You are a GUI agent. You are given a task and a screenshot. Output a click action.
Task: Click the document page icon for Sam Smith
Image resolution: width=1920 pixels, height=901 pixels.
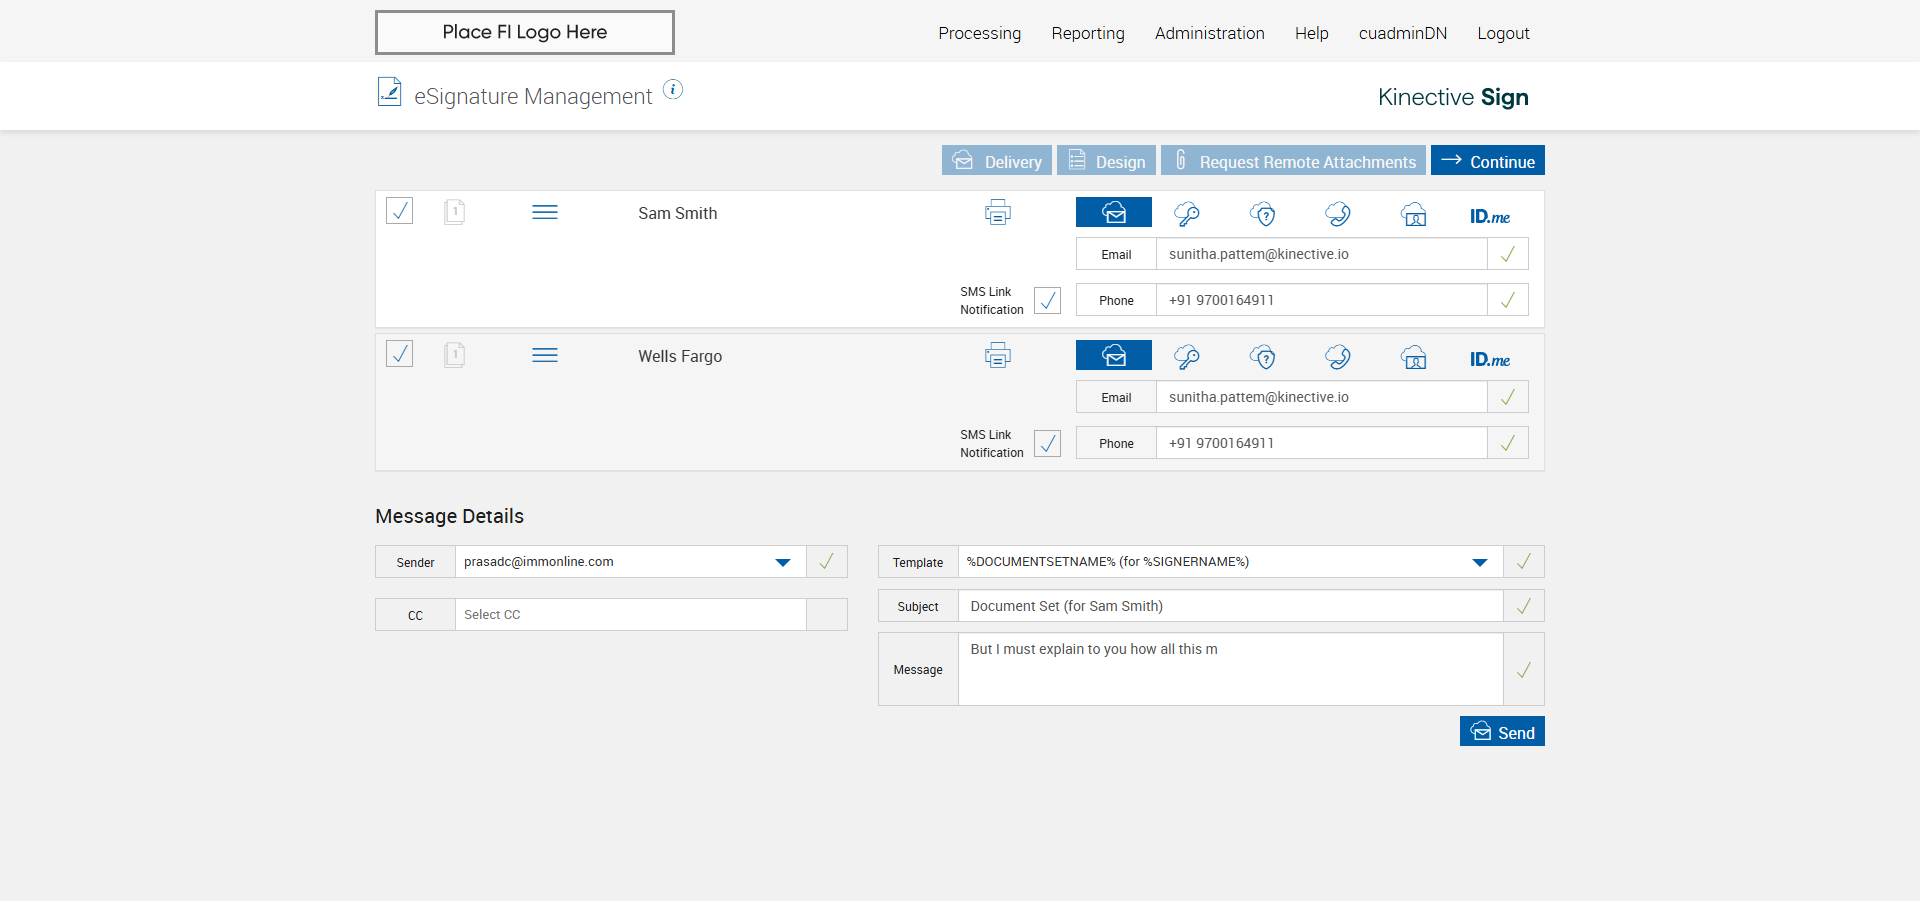point(454,211)
